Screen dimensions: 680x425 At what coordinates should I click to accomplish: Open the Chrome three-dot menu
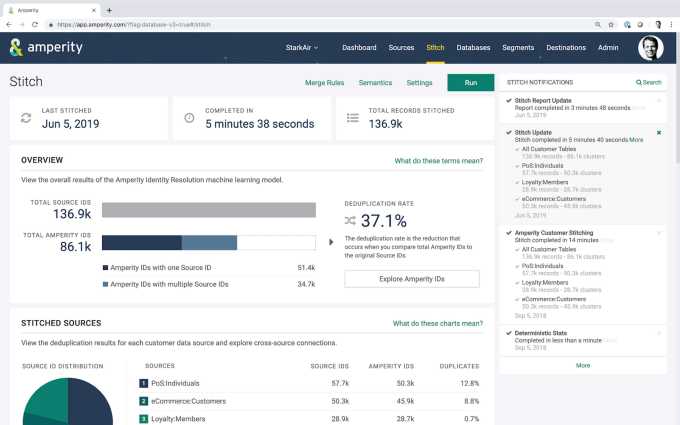click(671, 24)
